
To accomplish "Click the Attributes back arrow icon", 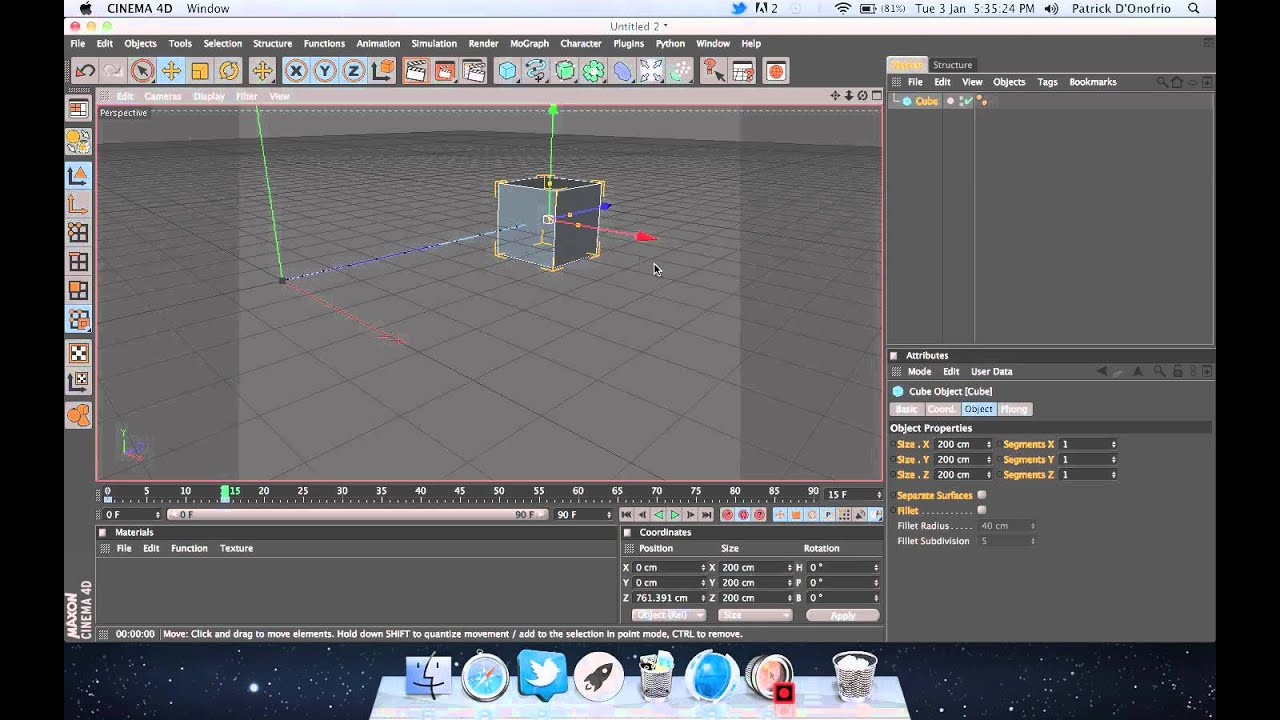I will (1102, 372).
